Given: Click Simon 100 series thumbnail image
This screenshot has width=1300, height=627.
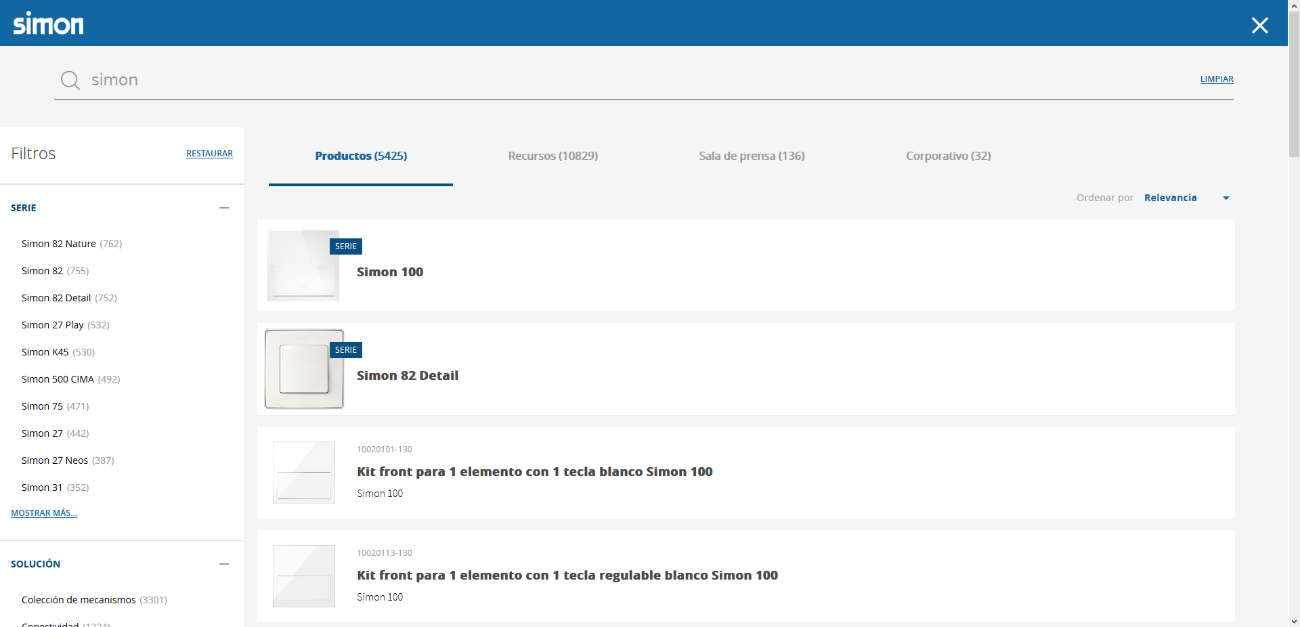Looking at the screenshot, I should point(303,265).
